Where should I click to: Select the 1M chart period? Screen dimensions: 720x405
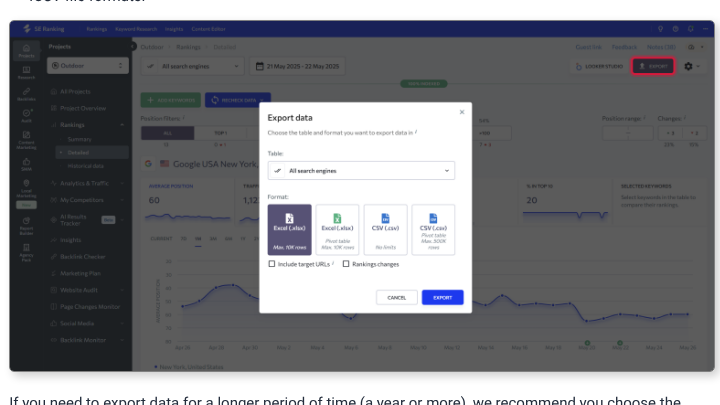pos(198,239)
